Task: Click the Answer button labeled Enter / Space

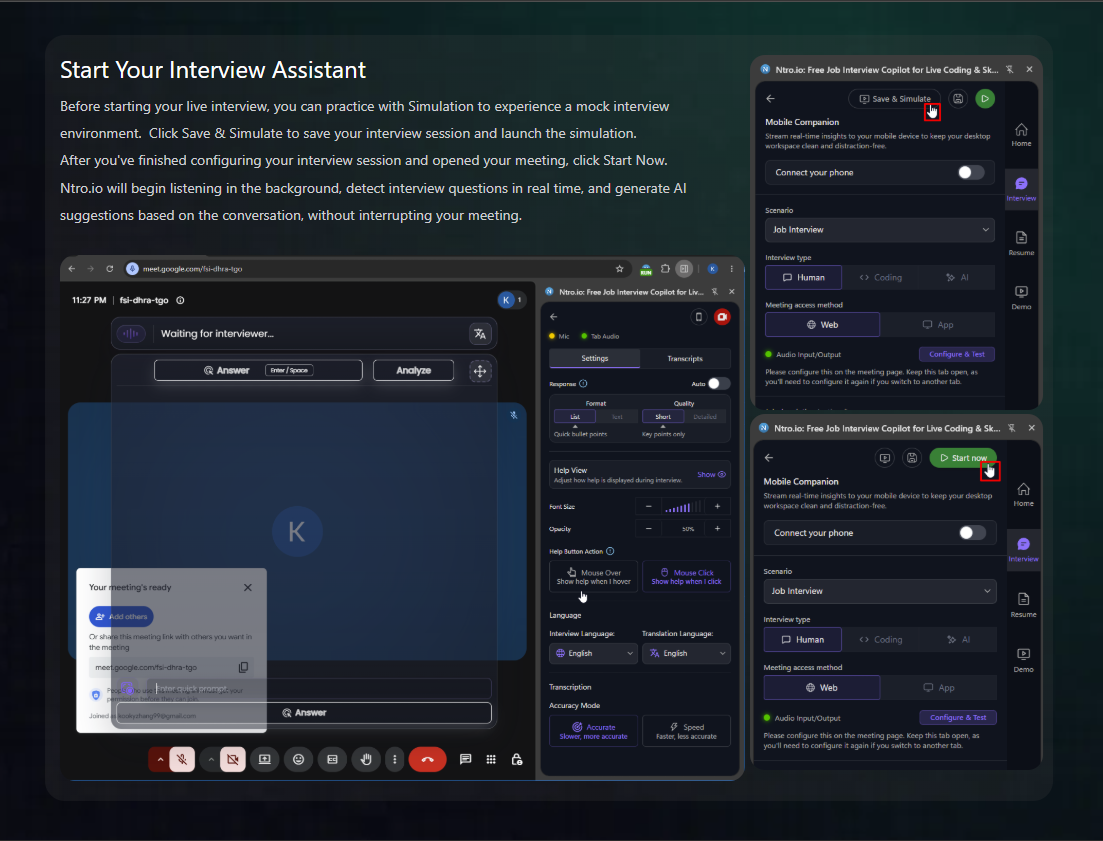Action: click(x=258, y=371)
